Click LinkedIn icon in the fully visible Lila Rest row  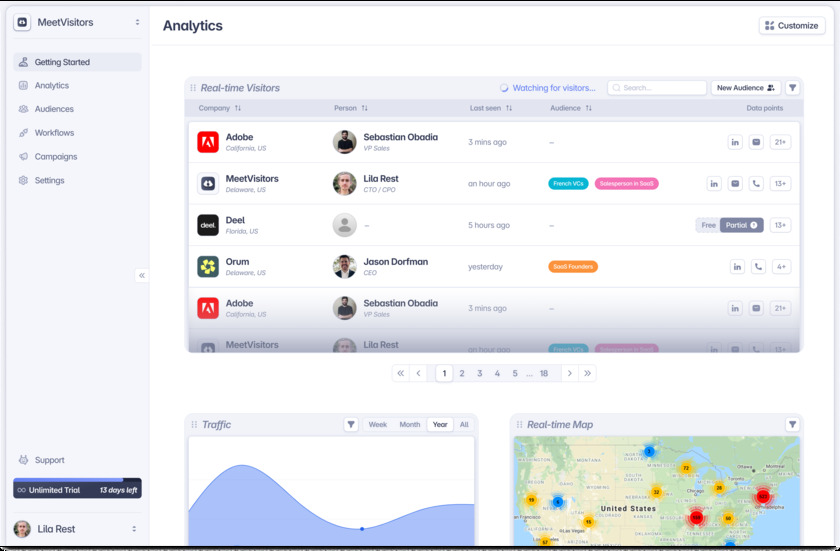714,184
